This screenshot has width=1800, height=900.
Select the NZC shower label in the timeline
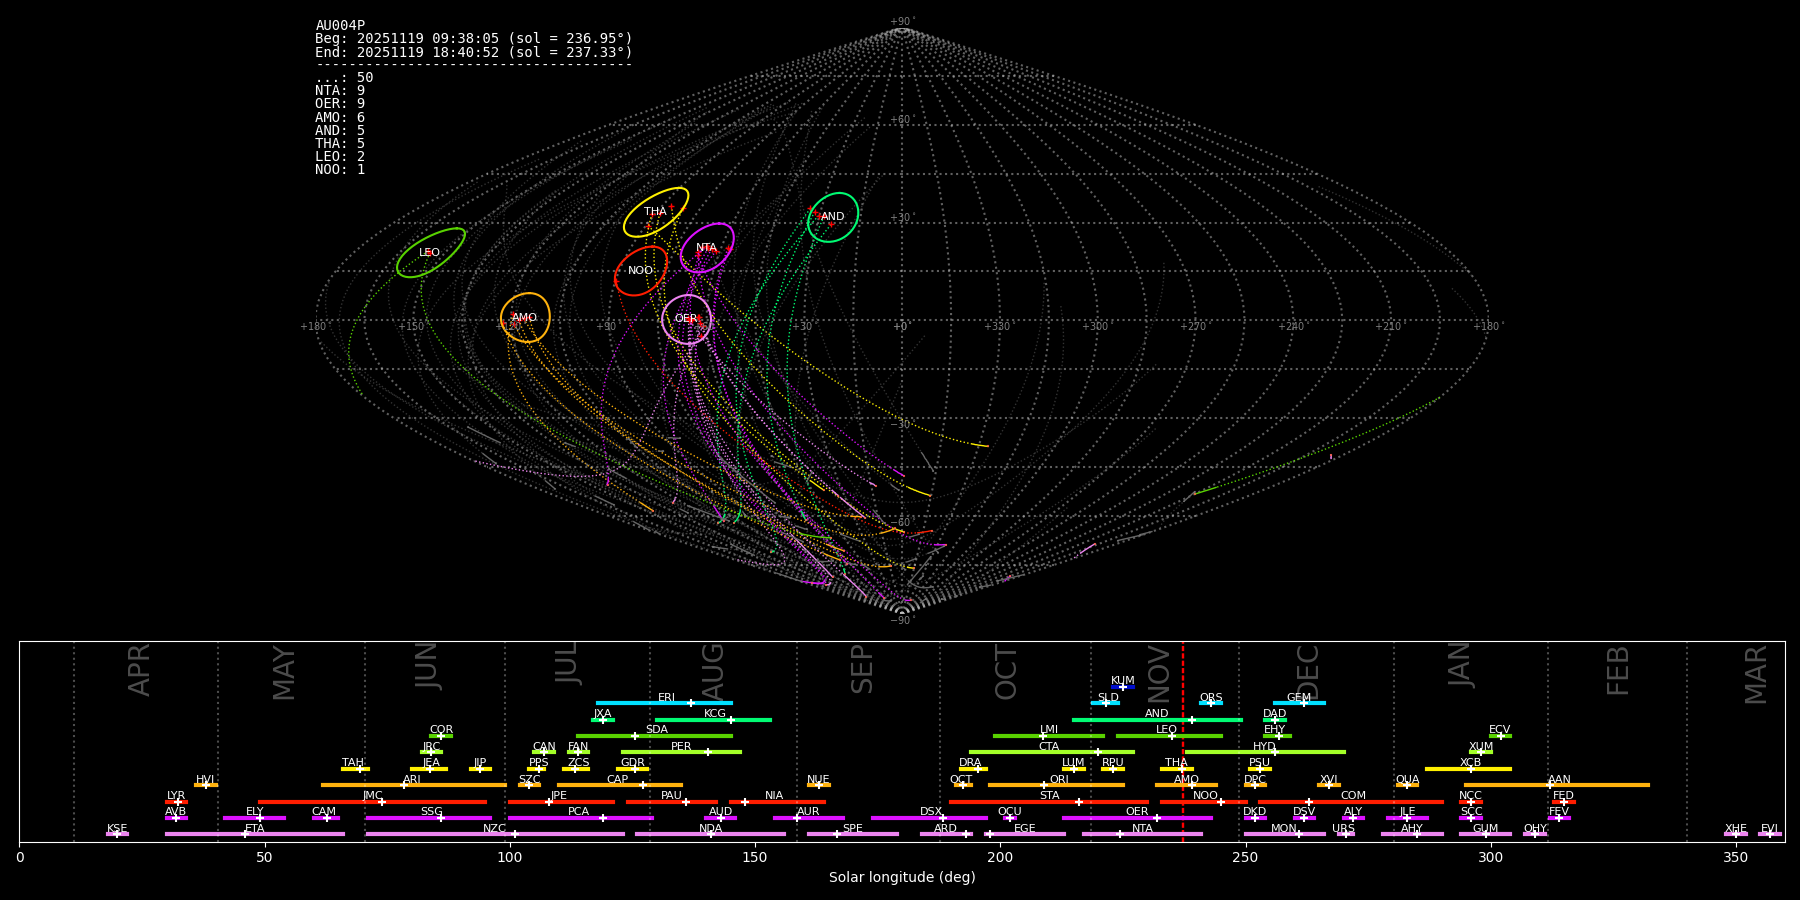click(x=495, y=829)
